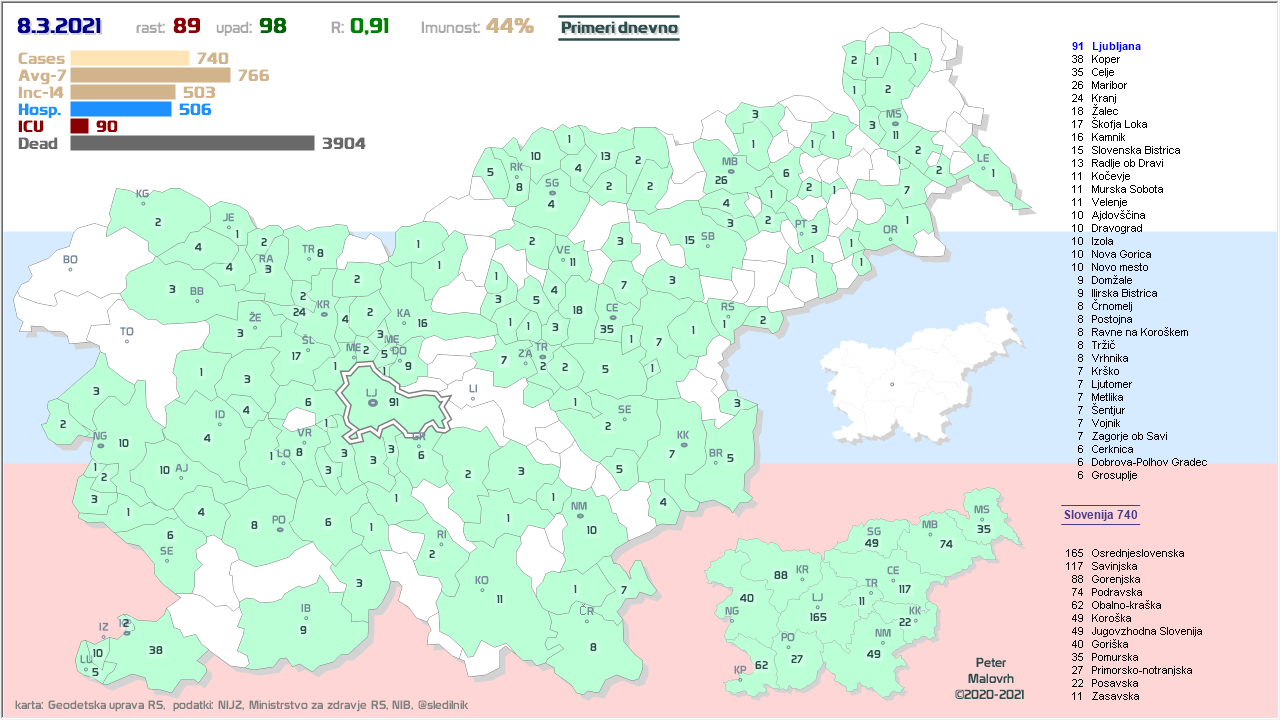Screen dimensions: 1280x720
Task: Click the PO Postojna marker showing 8
Action: (x=279, y=527)
